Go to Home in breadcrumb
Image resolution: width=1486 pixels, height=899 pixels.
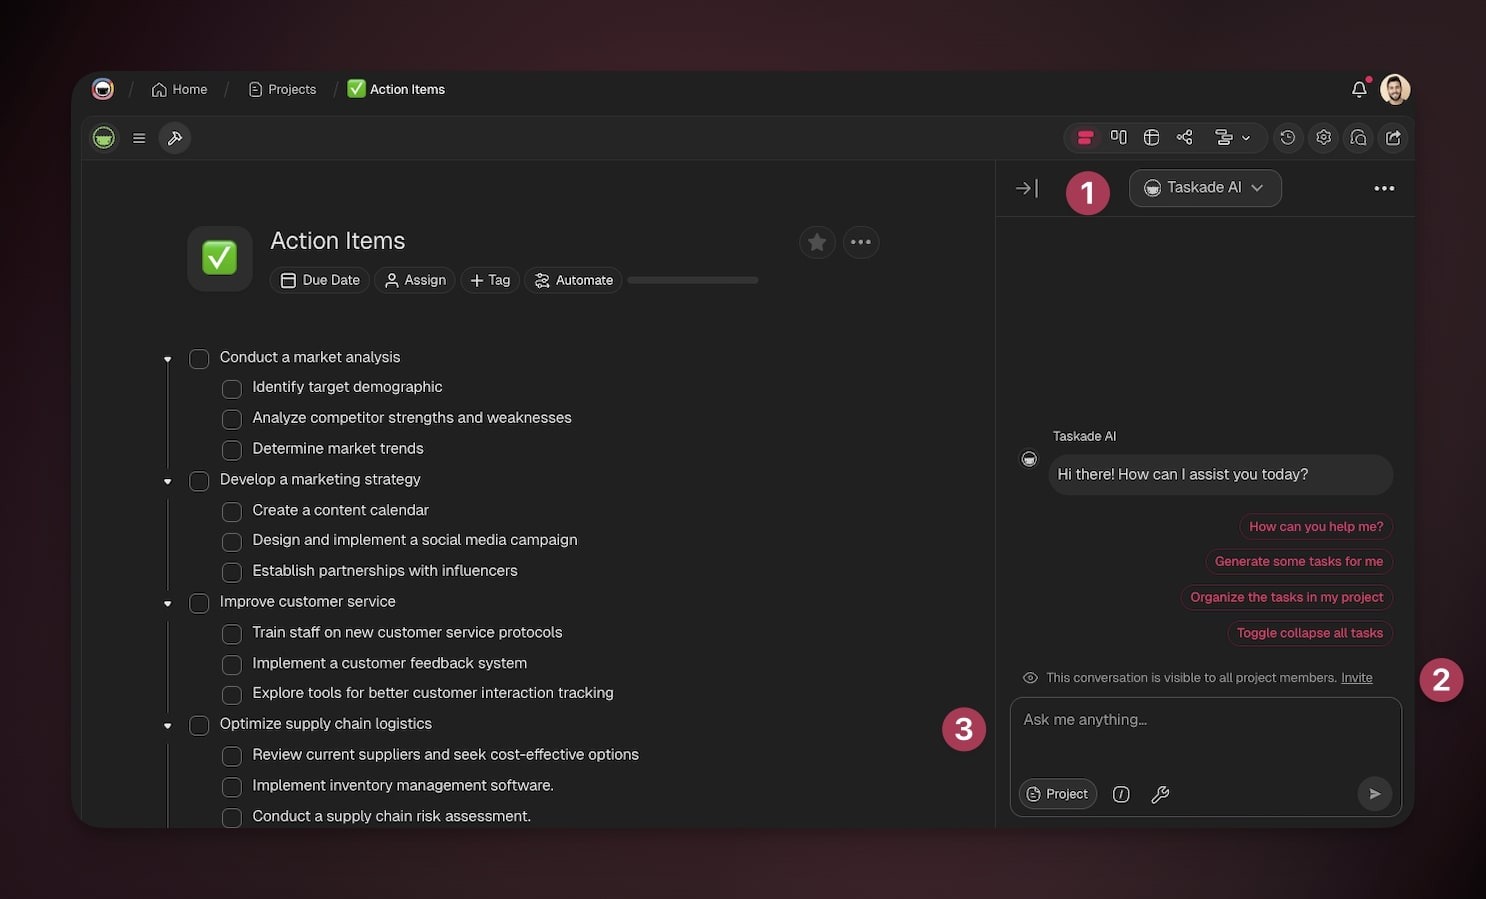click(180, 89)
